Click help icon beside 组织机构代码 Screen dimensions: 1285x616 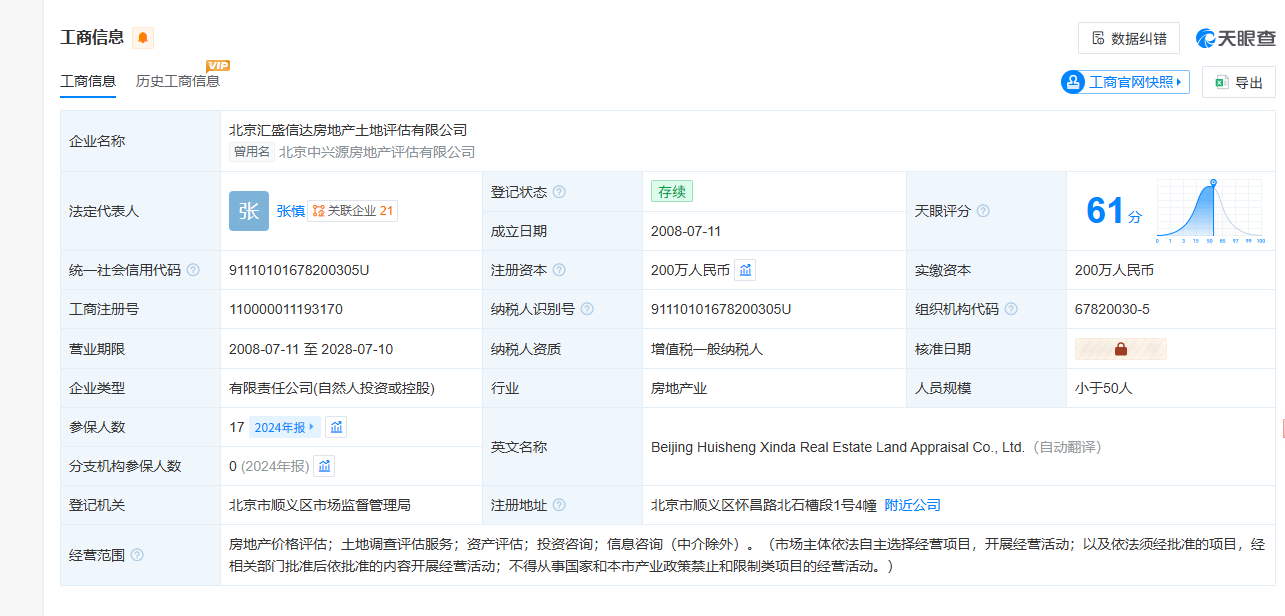(1012, 309)
